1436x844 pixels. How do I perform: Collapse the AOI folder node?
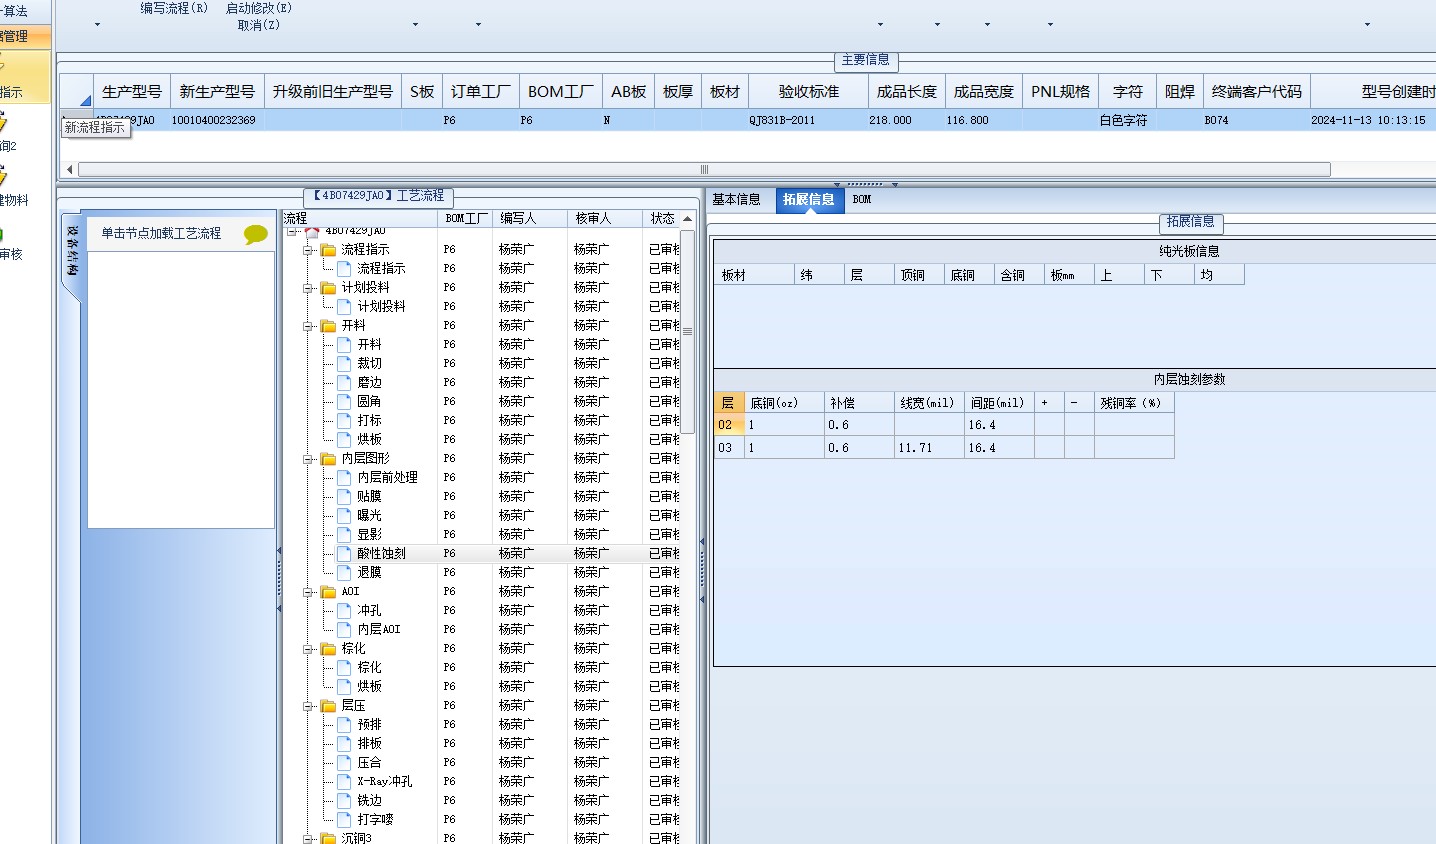(x=309, y=592)
